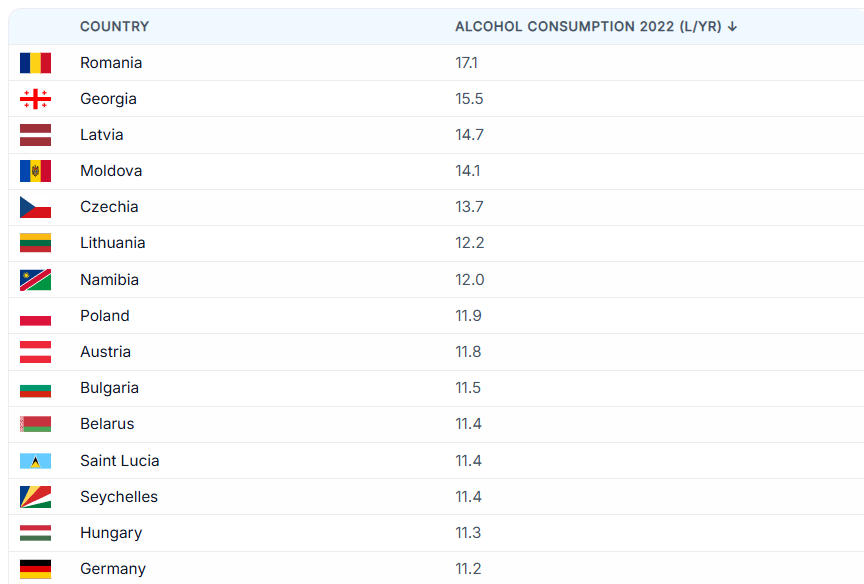The height and width of the screenshot is (584, 864).
Task: Open the Austria country link
Action: [105, 352]
